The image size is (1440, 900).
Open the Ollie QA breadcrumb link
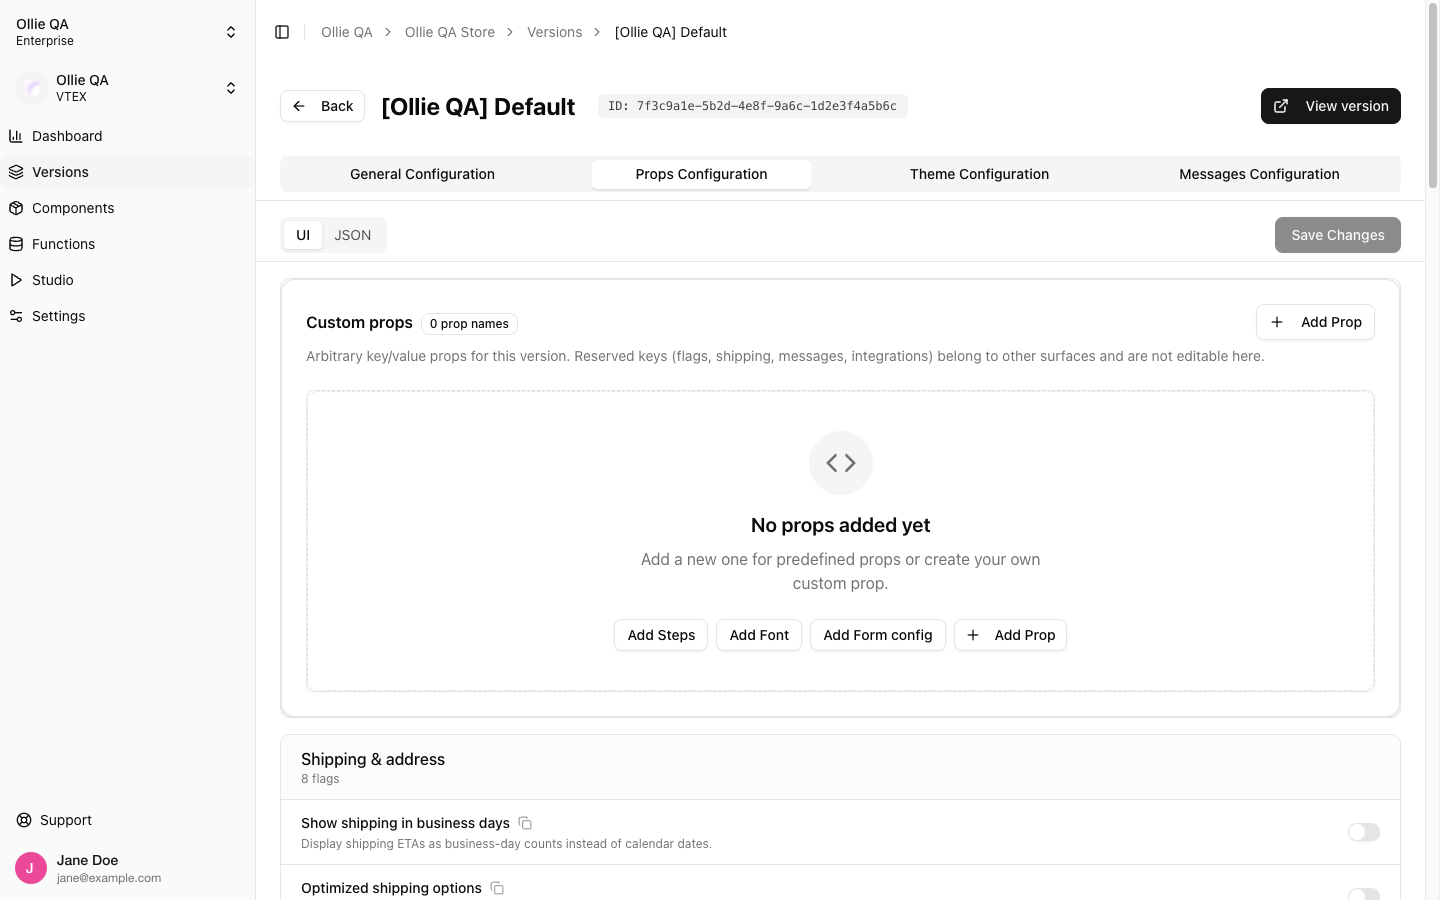[347, 32]
